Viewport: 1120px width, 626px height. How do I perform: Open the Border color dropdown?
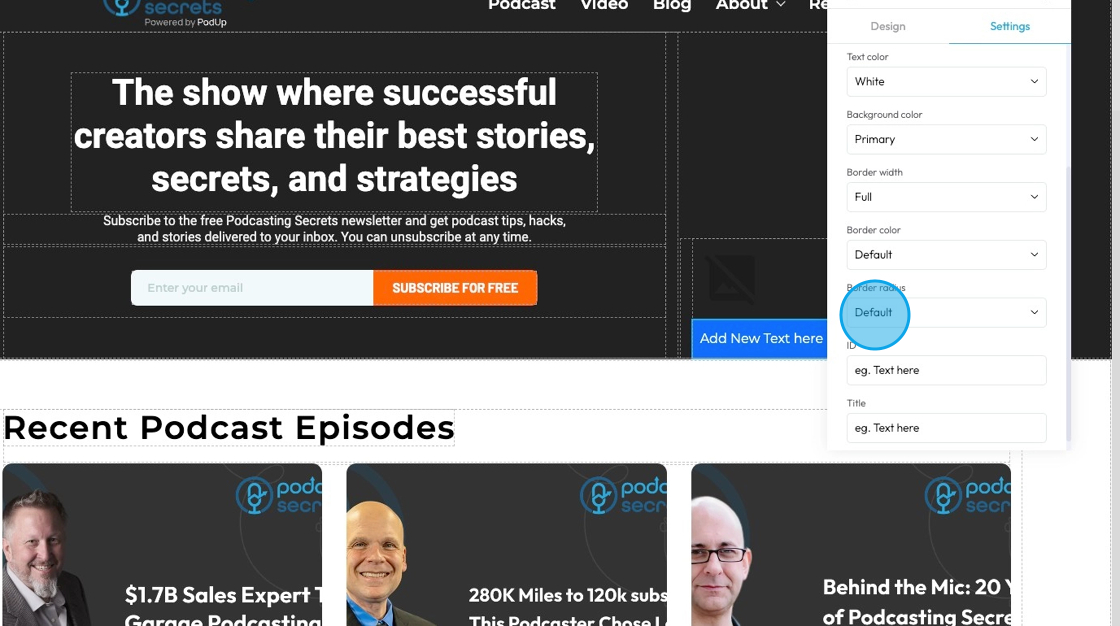point(946,255)
